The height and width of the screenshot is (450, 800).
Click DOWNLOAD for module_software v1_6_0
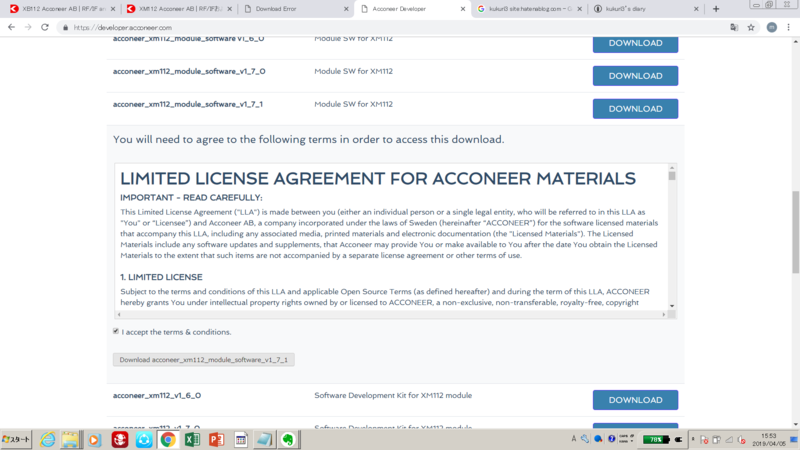coord(635,44)
